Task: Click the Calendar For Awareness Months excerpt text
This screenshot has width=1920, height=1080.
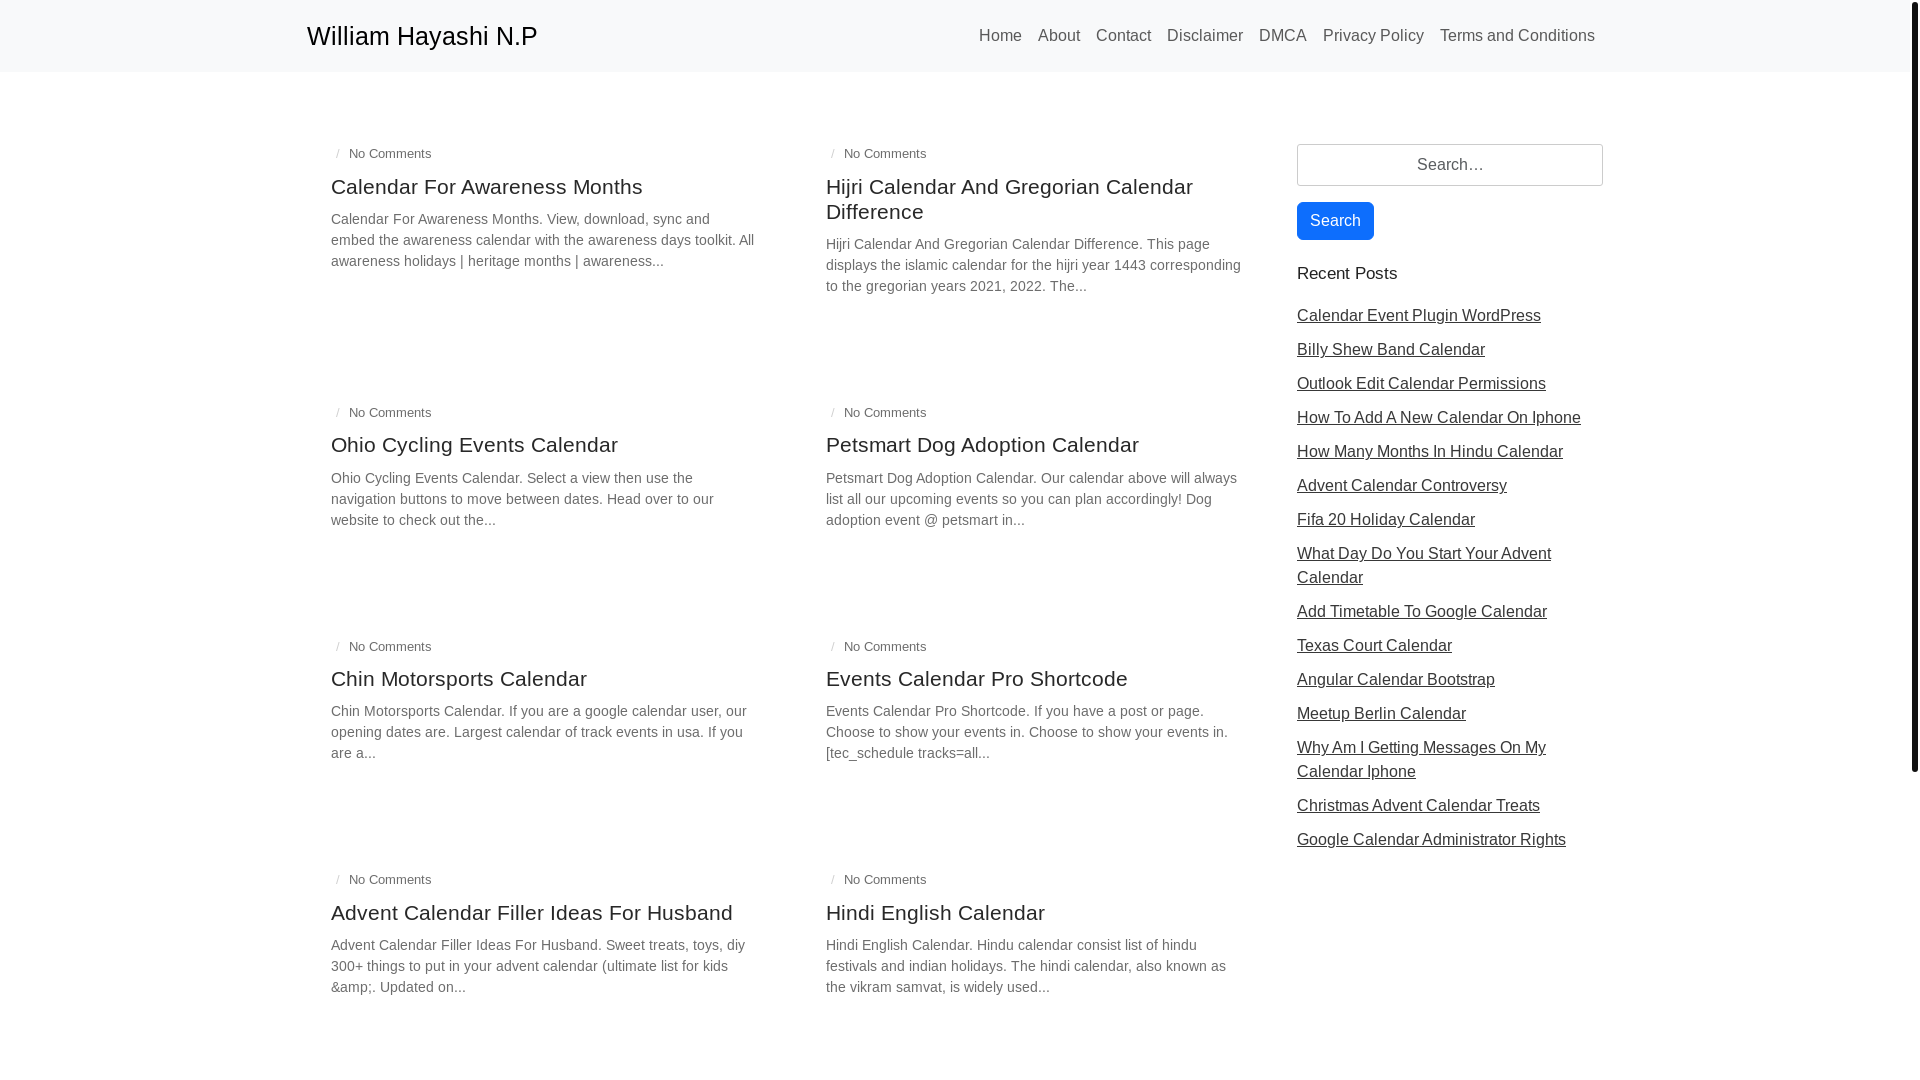Action: (542, 240)
